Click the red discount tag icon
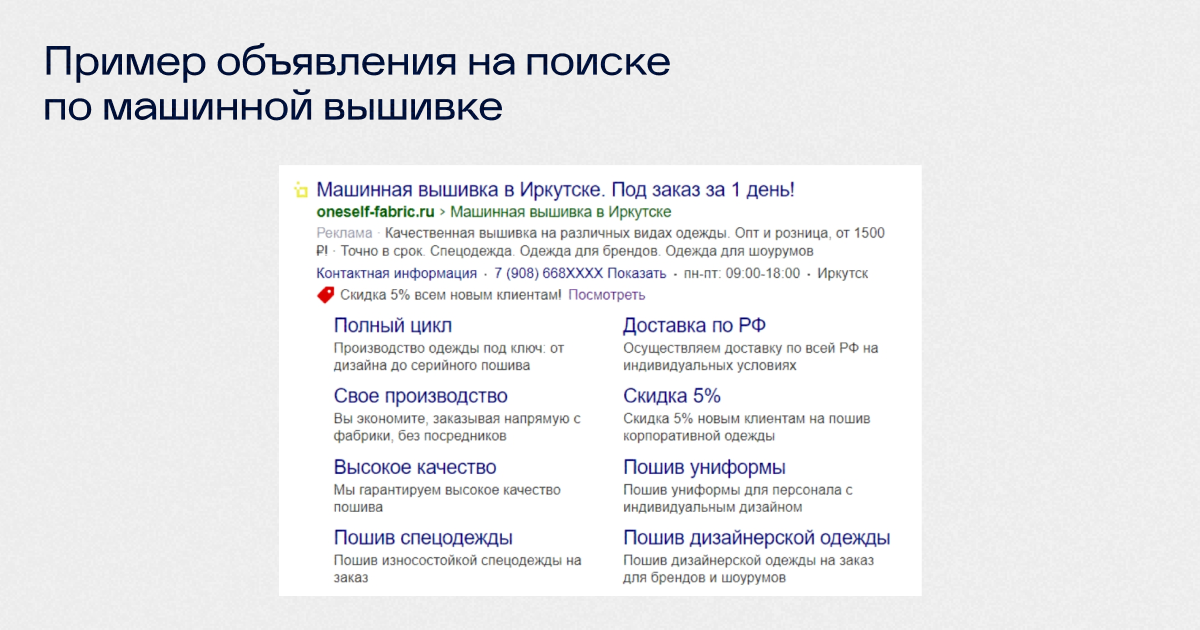 point(325,295)
